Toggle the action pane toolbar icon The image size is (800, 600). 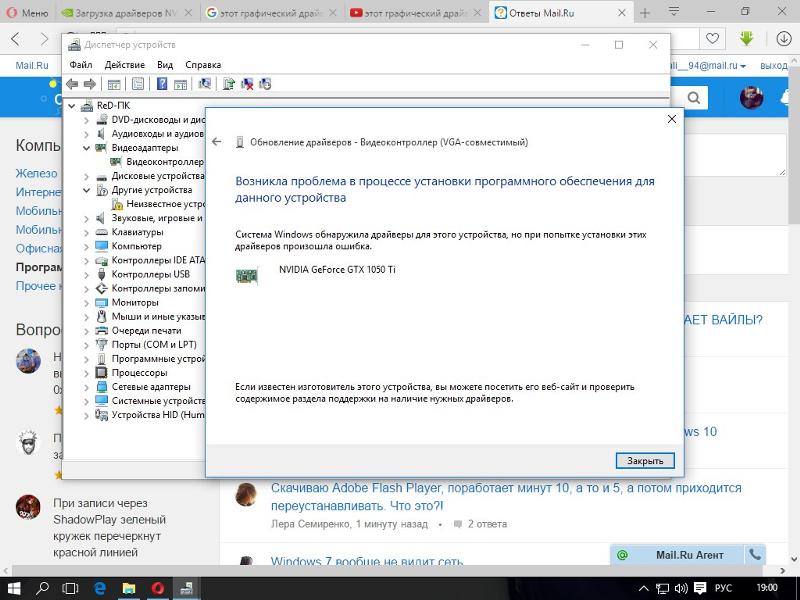181,84
